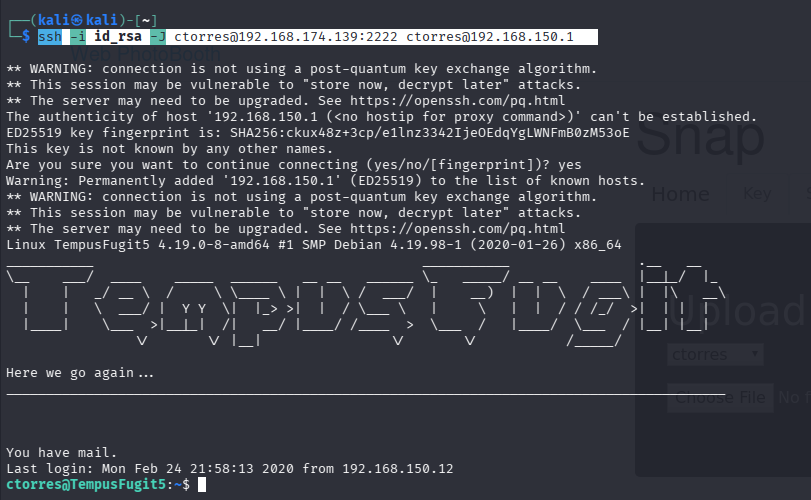Click the -J jump host flag

click(x=158, y=37)
